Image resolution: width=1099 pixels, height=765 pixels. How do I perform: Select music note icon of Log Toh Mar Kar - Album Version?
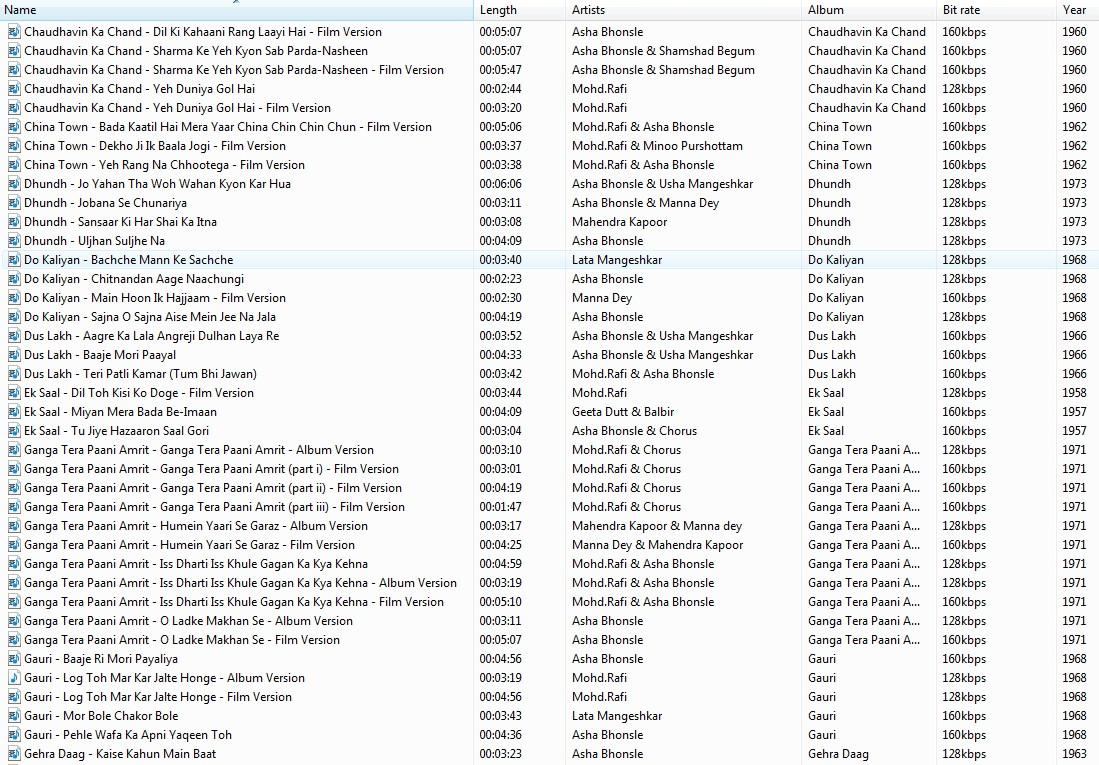[x=14, y=677]
